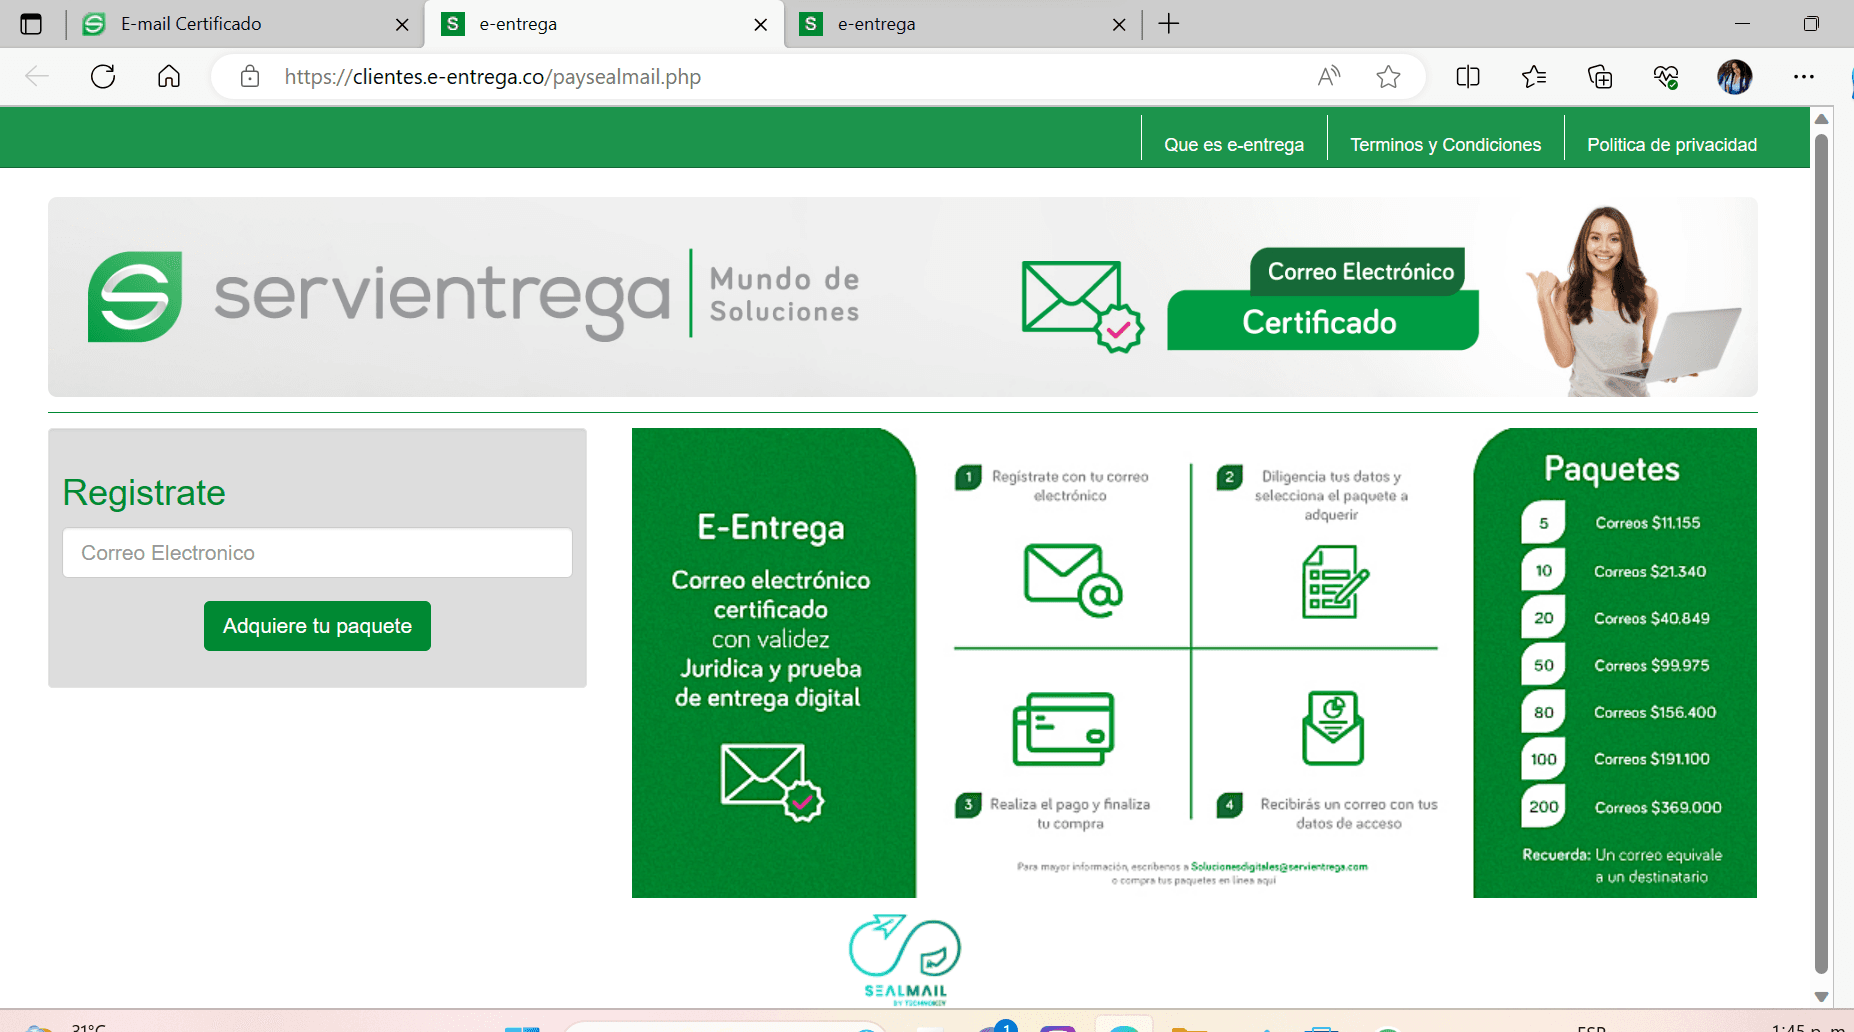Screen dimensions: 1854x1032
Task: Open a new browser tab
Action: click(x=1168, y=24)
